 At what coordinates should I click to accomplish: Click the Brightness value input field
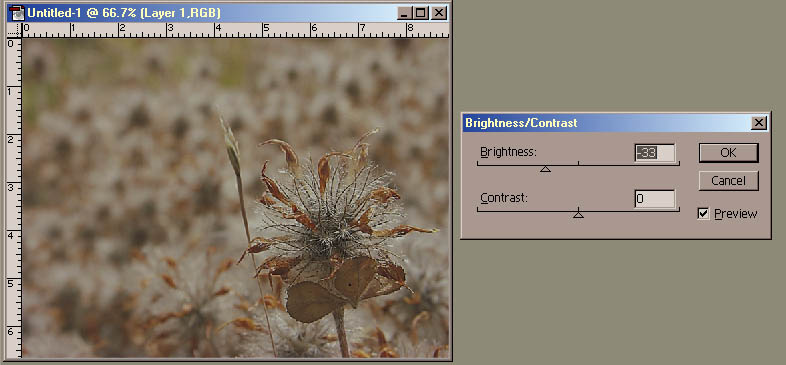(x=655, y=153)
